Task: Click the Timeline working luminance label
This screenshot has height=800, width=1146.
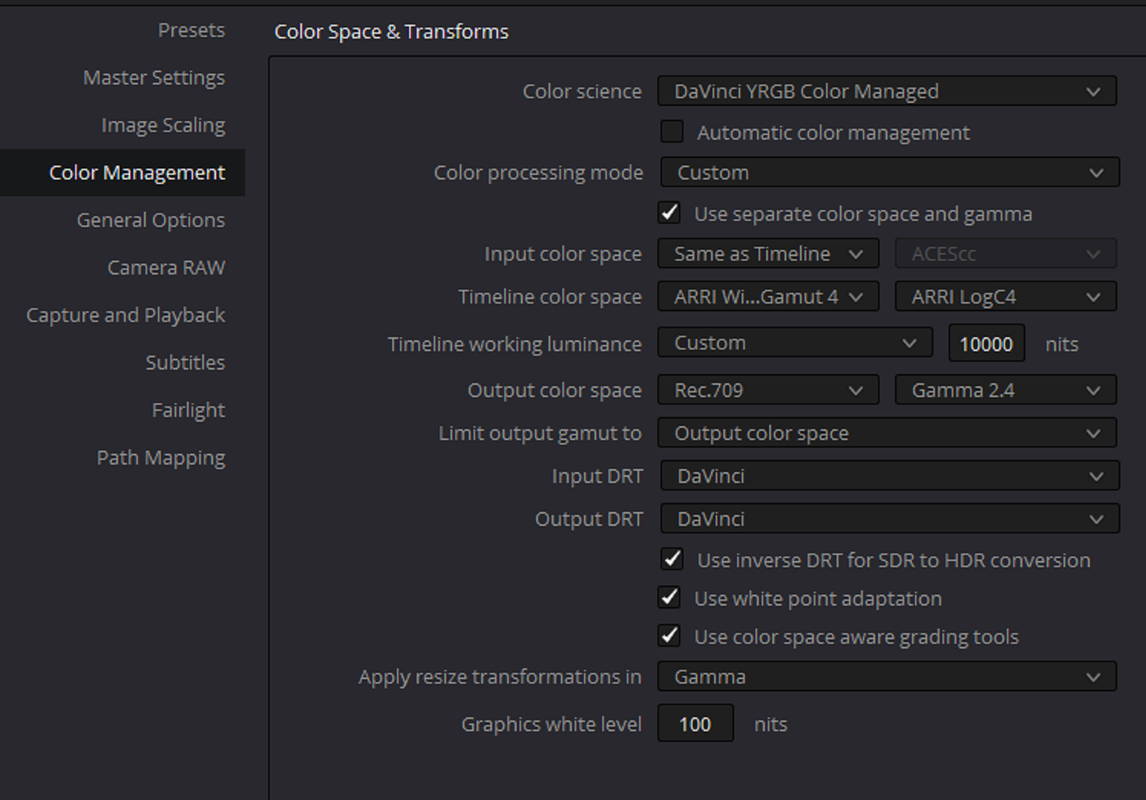Action: point(515,343)
